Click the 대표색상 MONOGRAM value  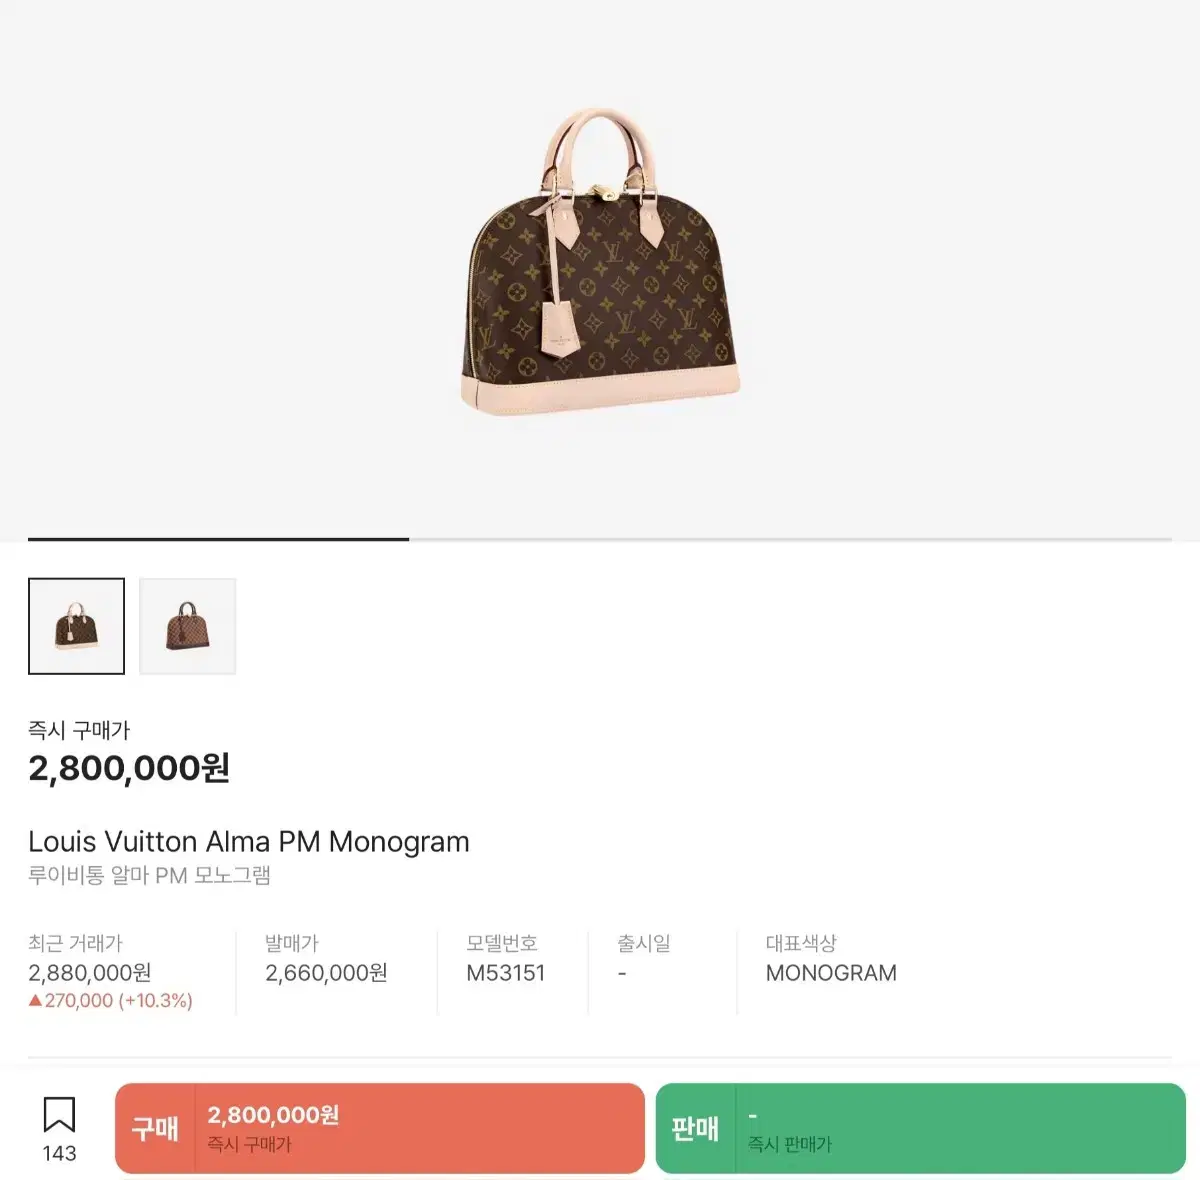pyautogui.click(x=831, y=973)
